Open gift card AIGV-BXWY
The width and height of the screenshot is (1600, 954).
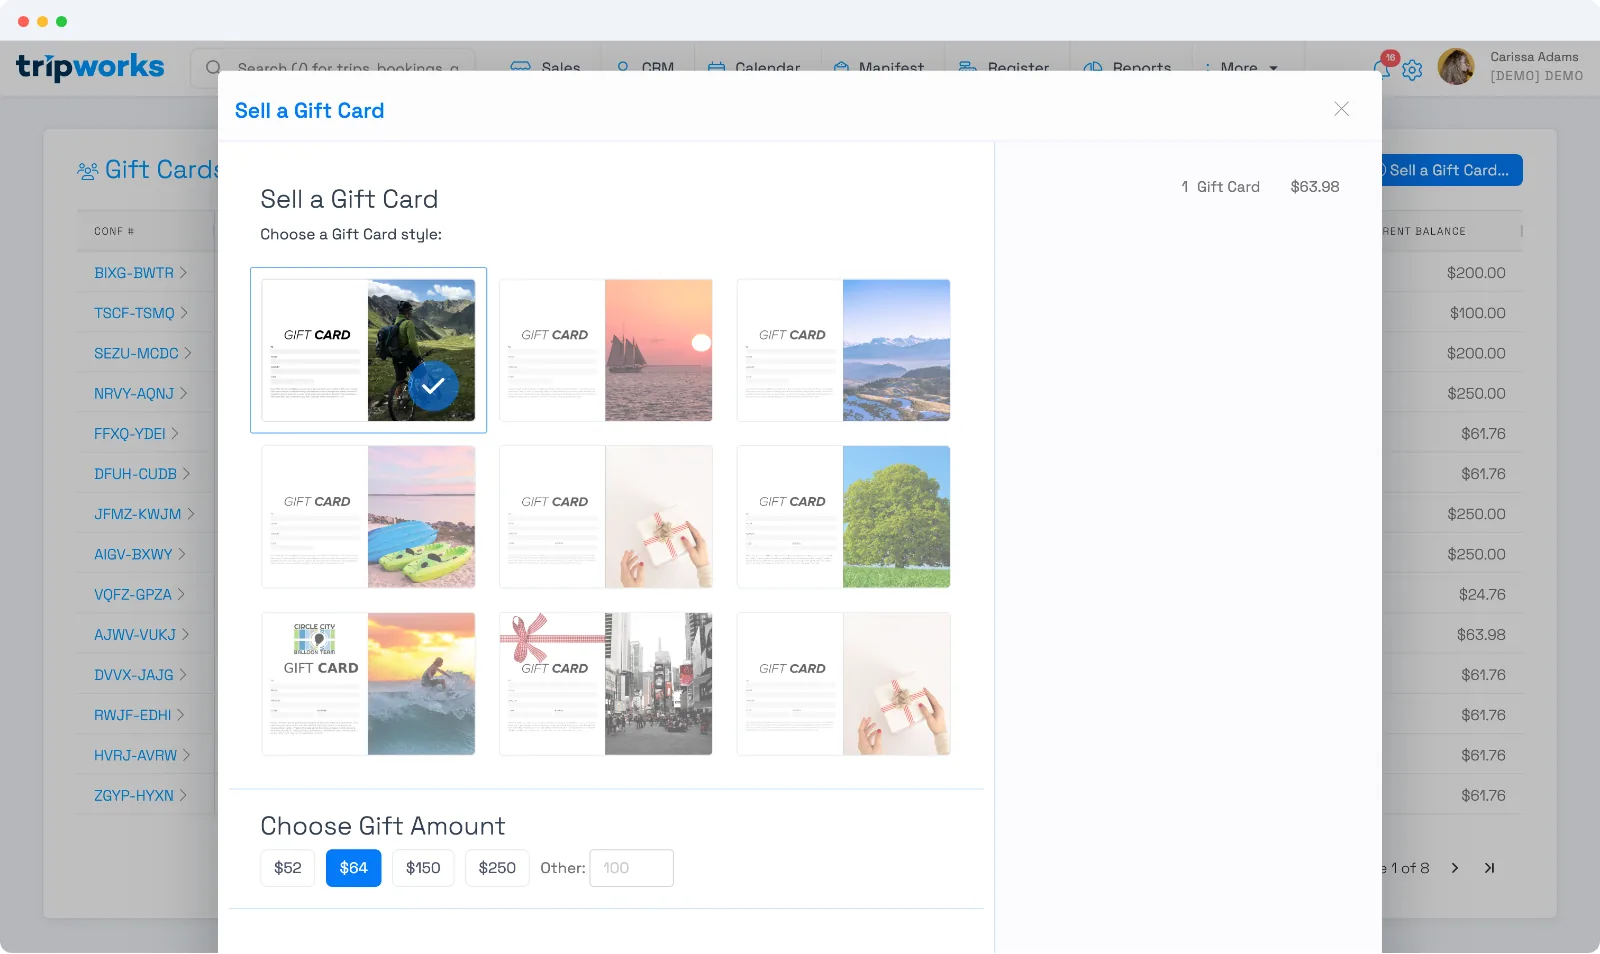[x=140, y=554]
